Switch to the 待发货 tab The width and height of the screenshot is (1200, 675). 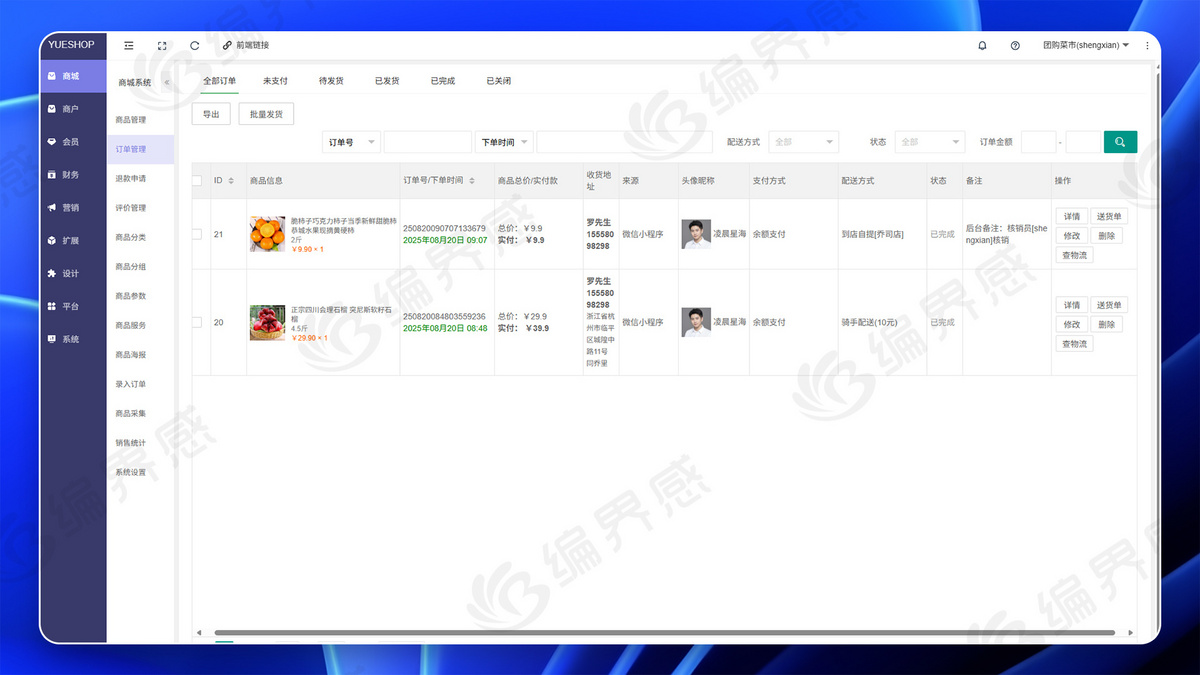(331, 81)
